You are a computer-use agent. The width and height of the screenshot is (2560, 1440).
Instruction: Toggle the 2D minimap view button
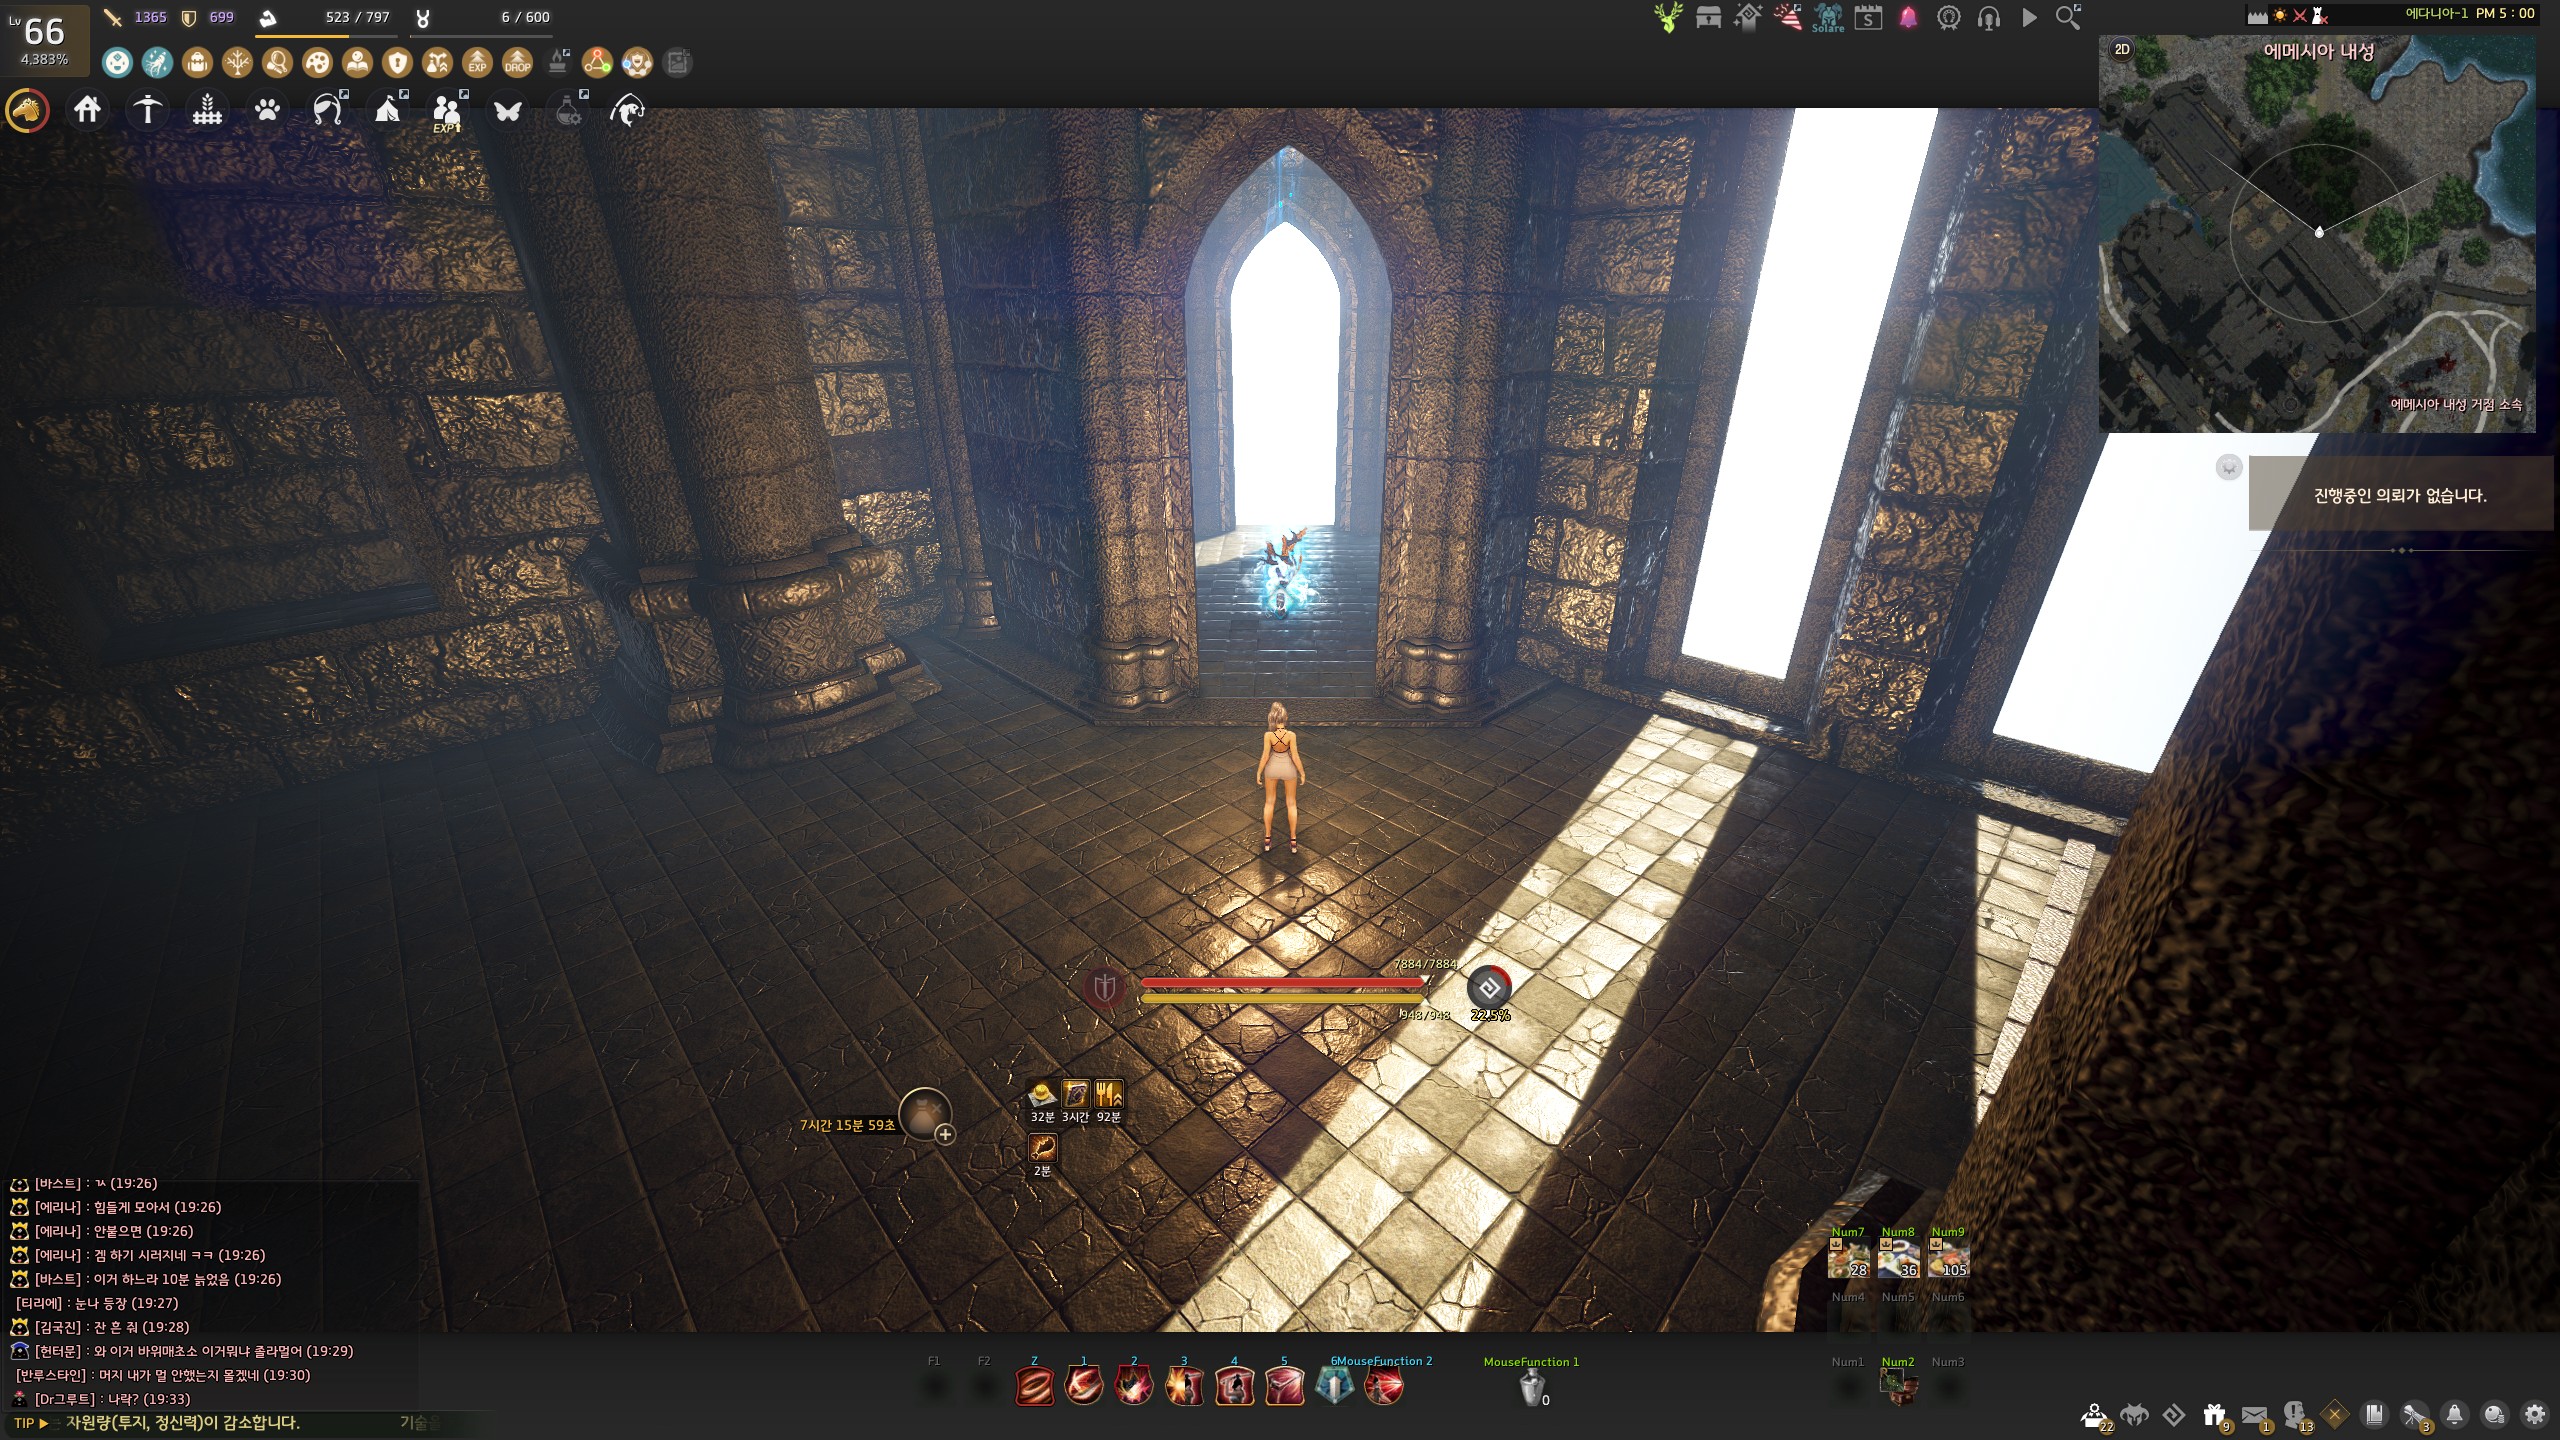[2122, 49]
